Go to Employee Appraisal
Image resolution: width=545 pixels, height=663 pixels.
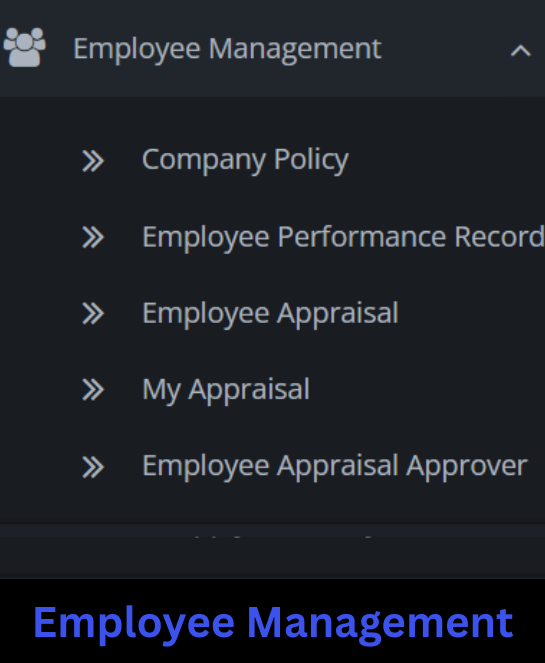pos(270,314)
